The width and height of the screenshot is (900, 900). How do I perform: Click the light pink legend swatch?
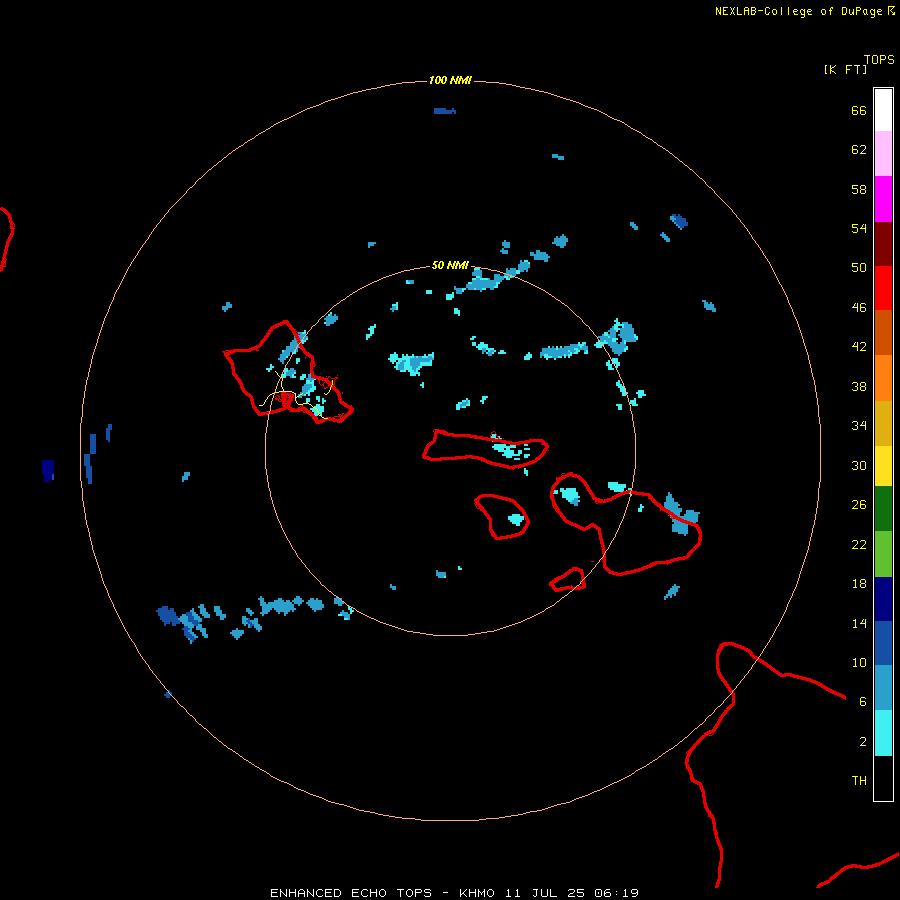coord(883,154)
